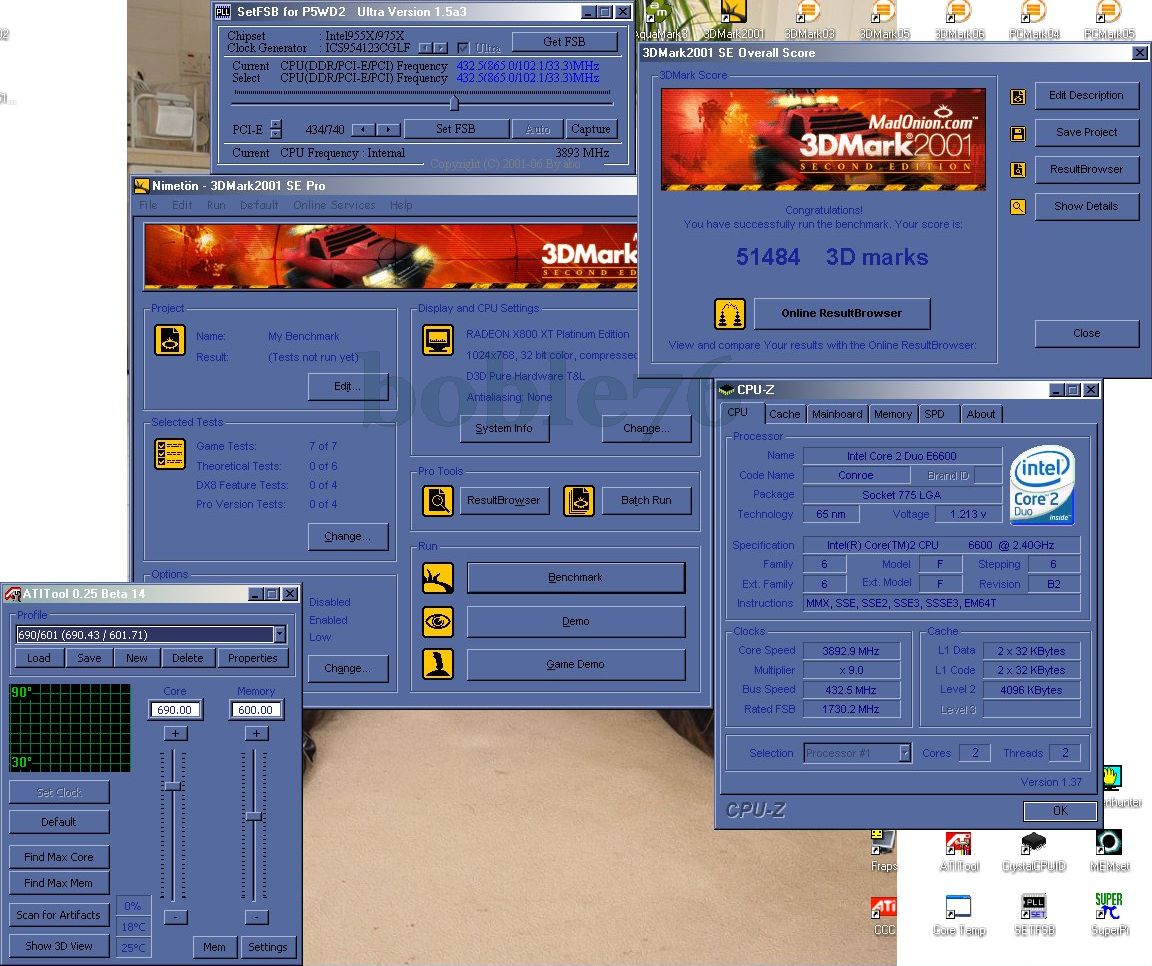1152x966 pixels.
Task: Open the Run menu in 3DMark2001
Action: pyautogui.click(x=216, y=205)
